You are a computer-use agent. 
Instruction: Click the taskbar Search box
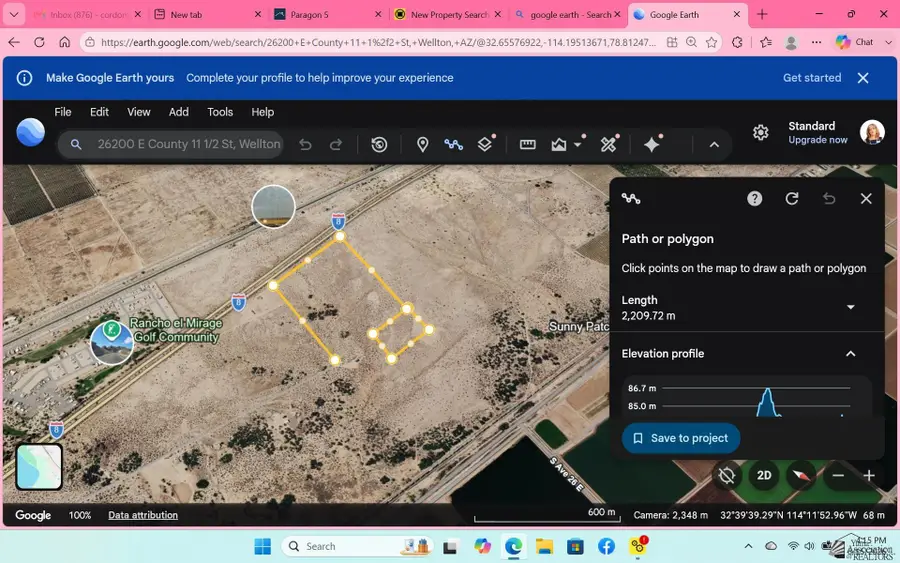(x=357, y=546)
